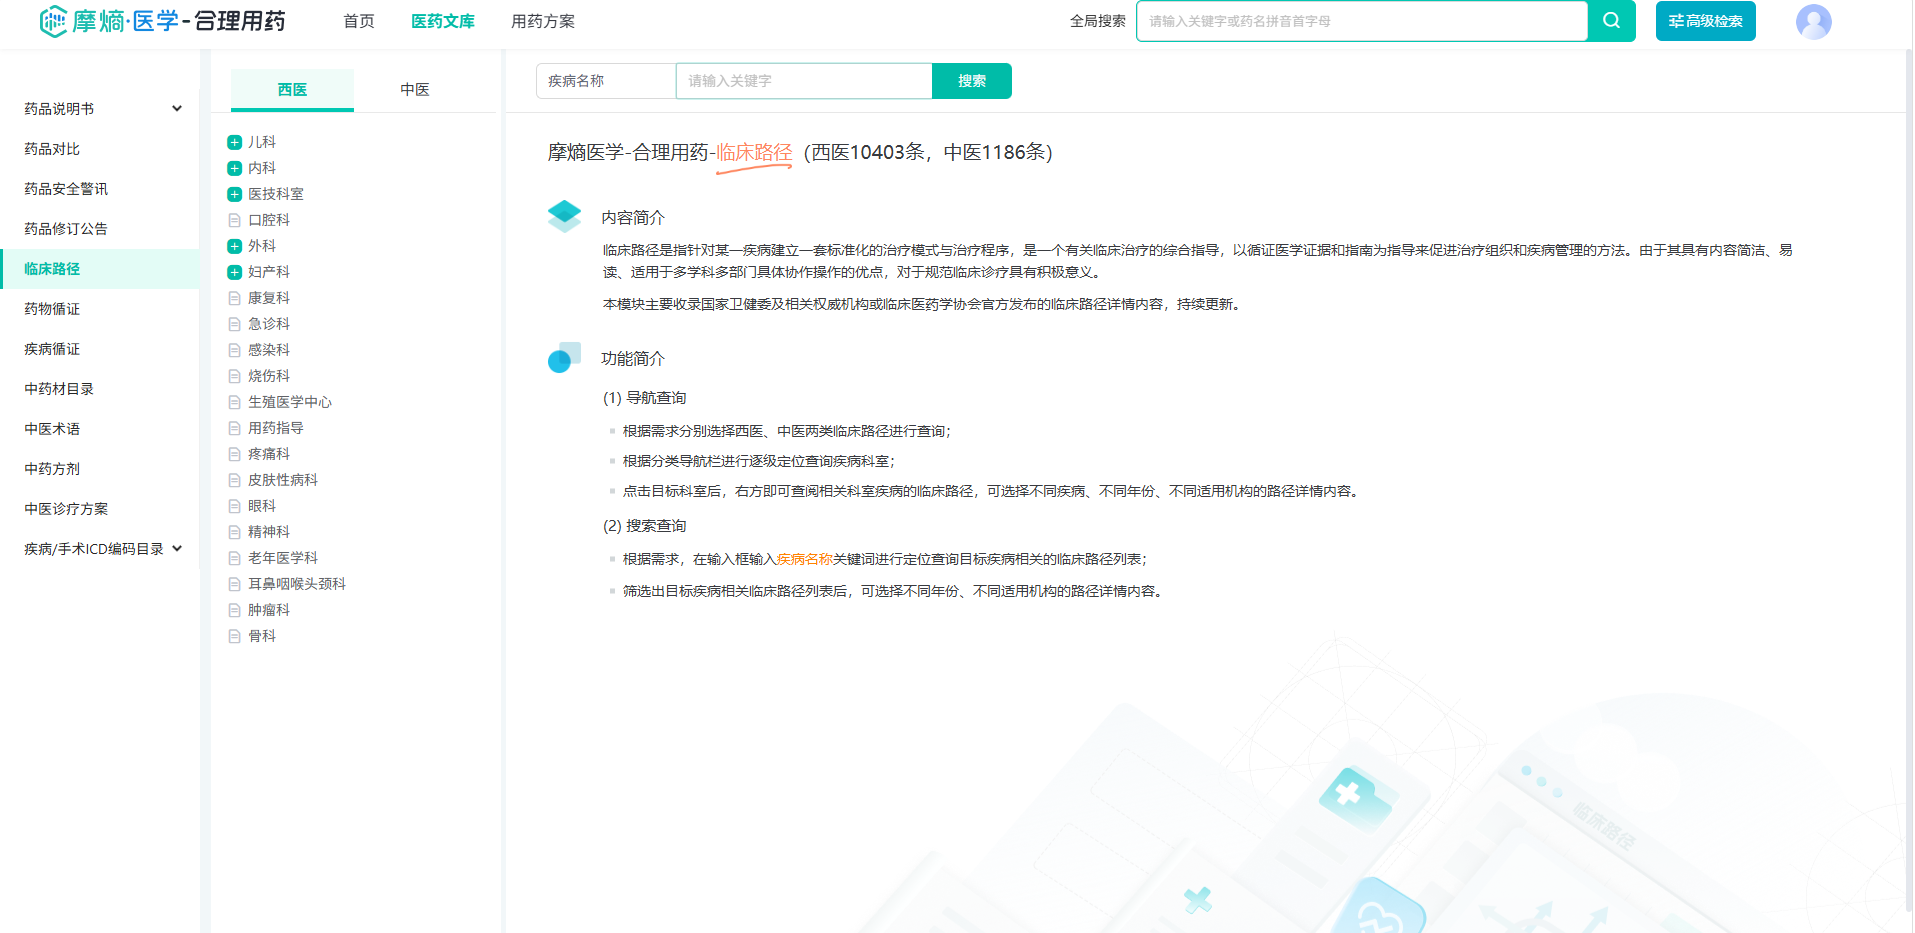The image size is (1915, 933).
Task: Open 药品安全警讯 in the sidebar
Action: pyautogui.click(x=66, y=189)
